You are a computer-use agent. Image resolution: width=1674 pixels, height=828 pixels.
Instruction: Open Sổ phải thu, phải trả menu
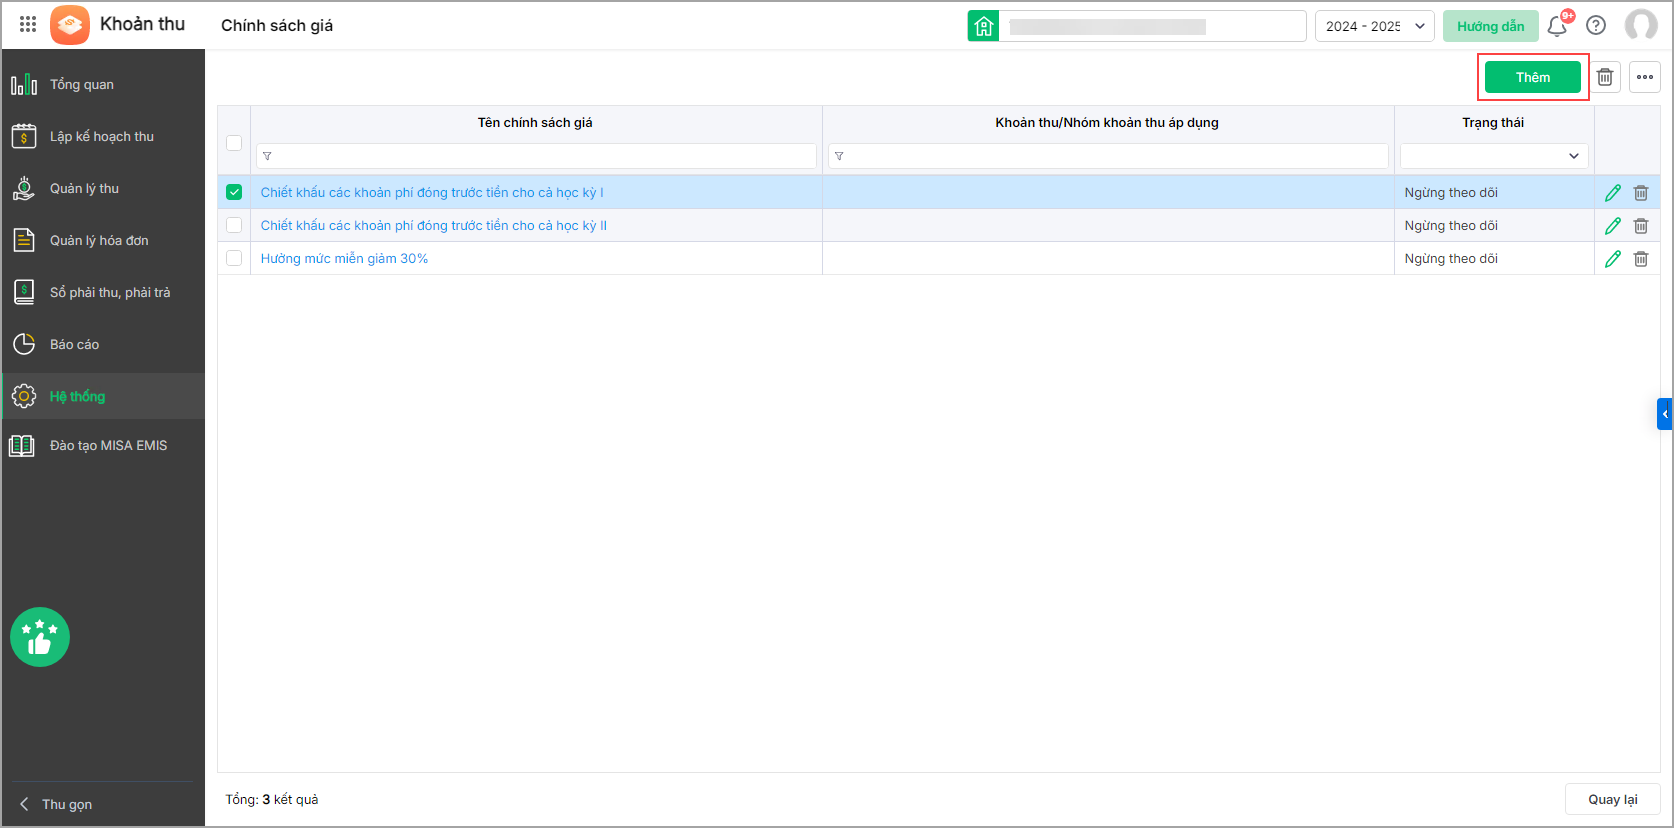[103, 293]
